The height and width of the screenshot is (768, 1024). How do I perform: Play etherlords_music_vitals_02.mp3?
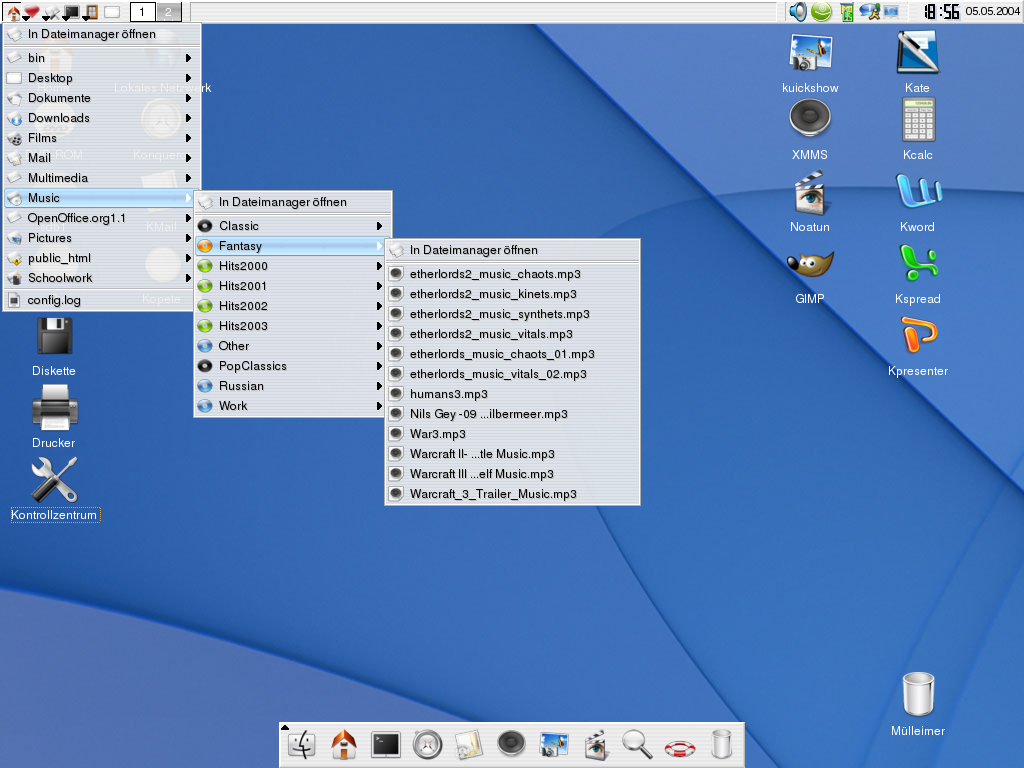coord(513,374)
